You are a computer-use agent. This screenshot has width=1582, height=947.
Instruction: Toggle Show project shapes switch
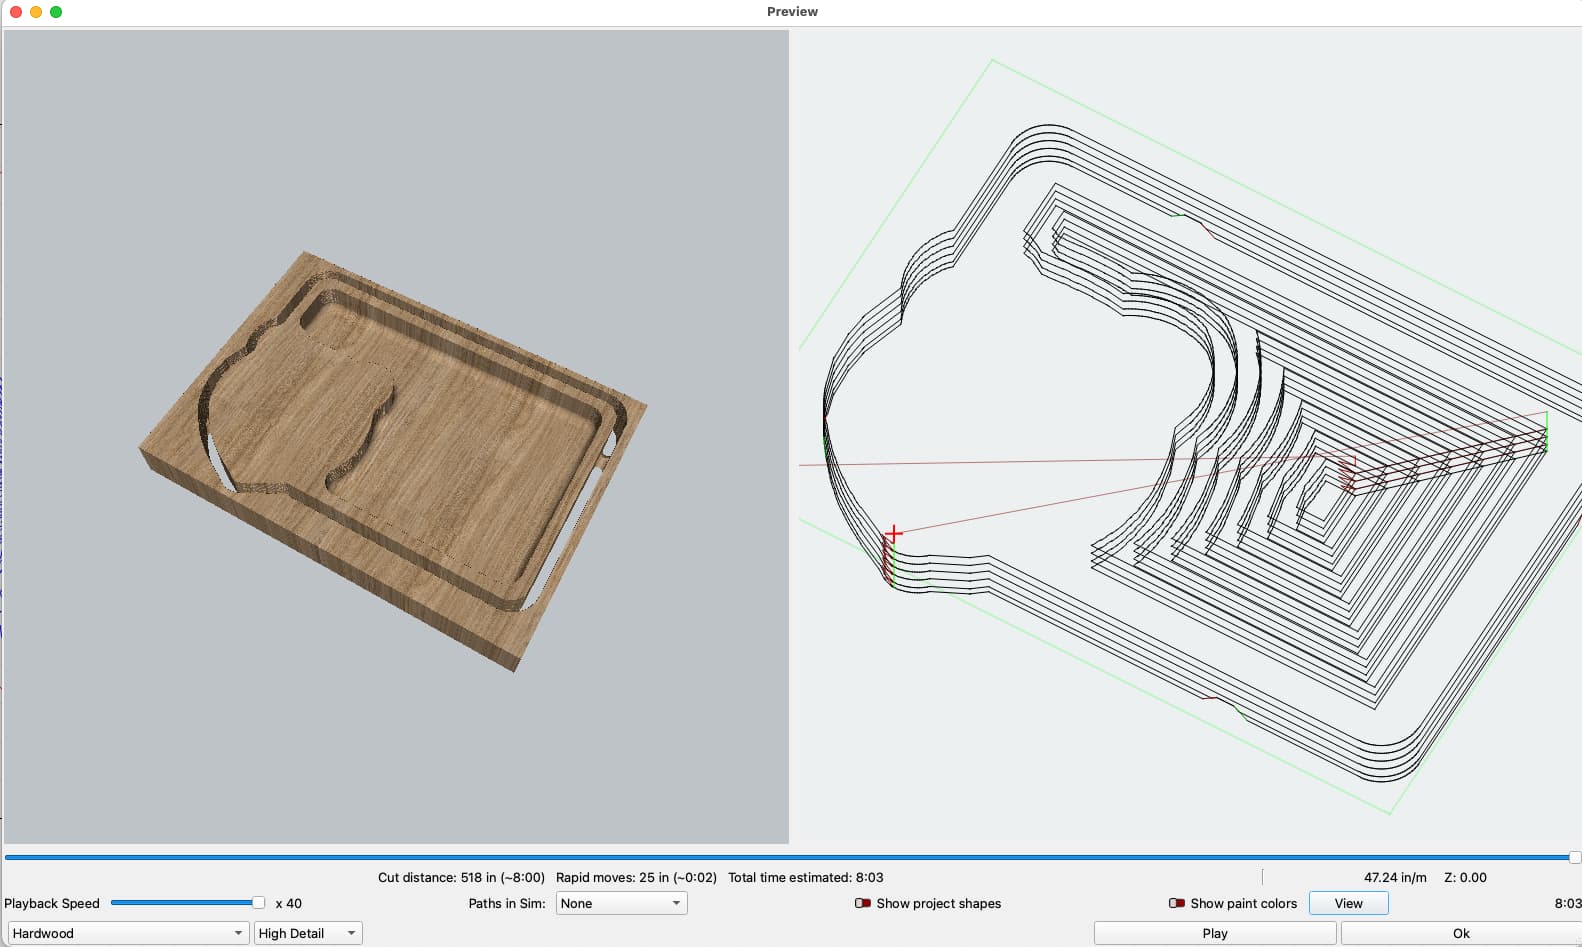[863, 903]
